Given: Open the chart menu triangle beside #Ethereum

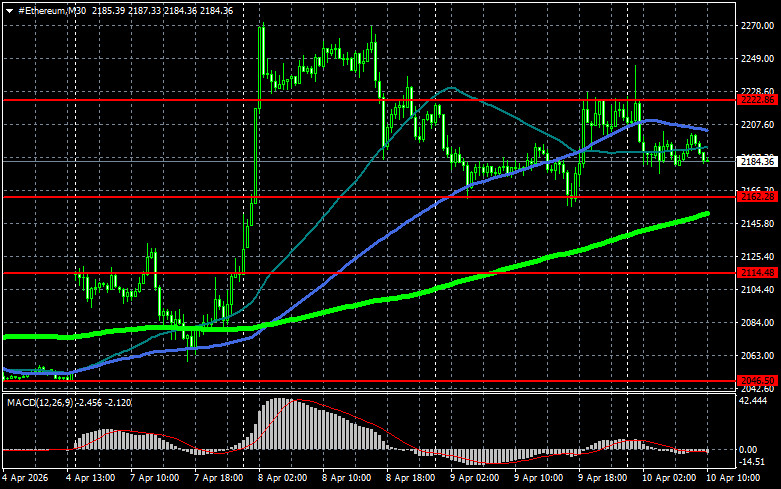Looking at the screenshot, I should coord(9,9).
